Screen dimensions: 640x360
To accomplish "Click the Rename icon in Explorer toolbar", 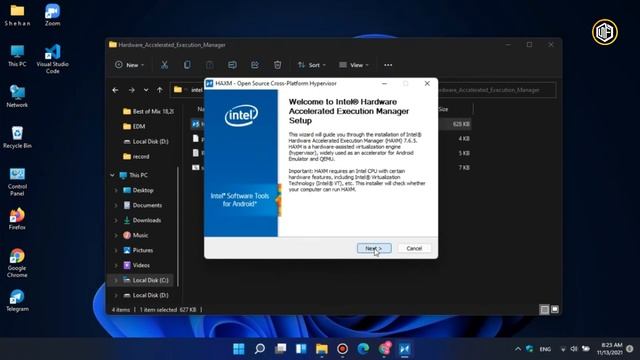I will (x=232, y=65).
